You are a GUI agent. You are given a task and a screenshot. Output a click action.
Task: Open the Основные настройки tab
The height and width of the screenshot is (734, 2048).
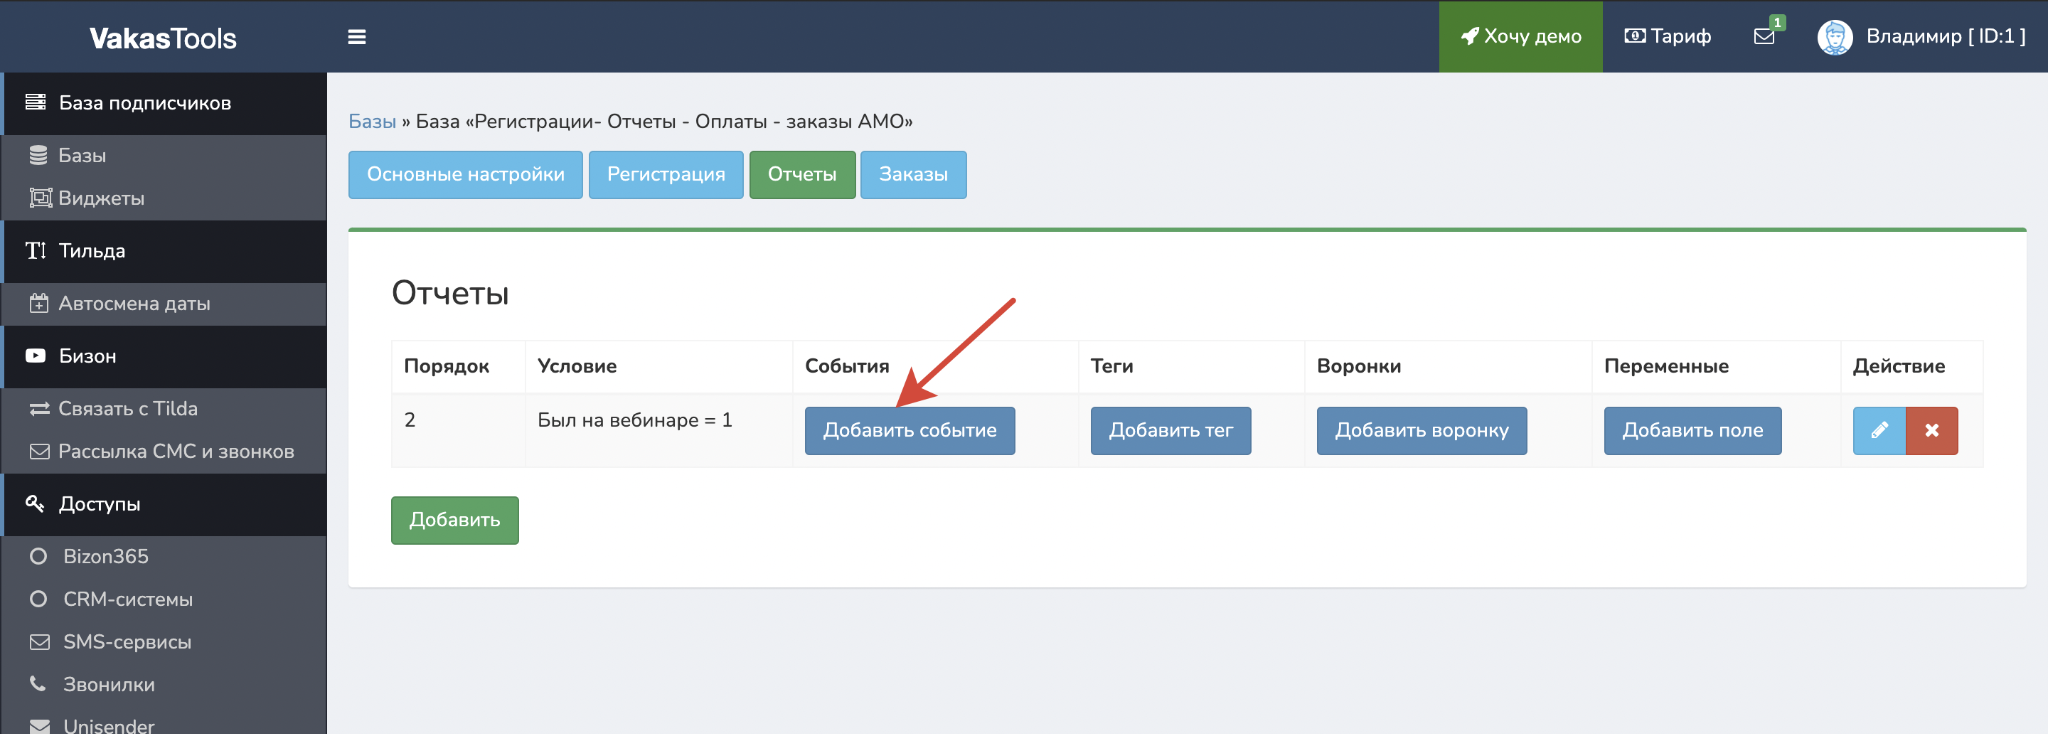pyautogui.click(x=465, y=174)
